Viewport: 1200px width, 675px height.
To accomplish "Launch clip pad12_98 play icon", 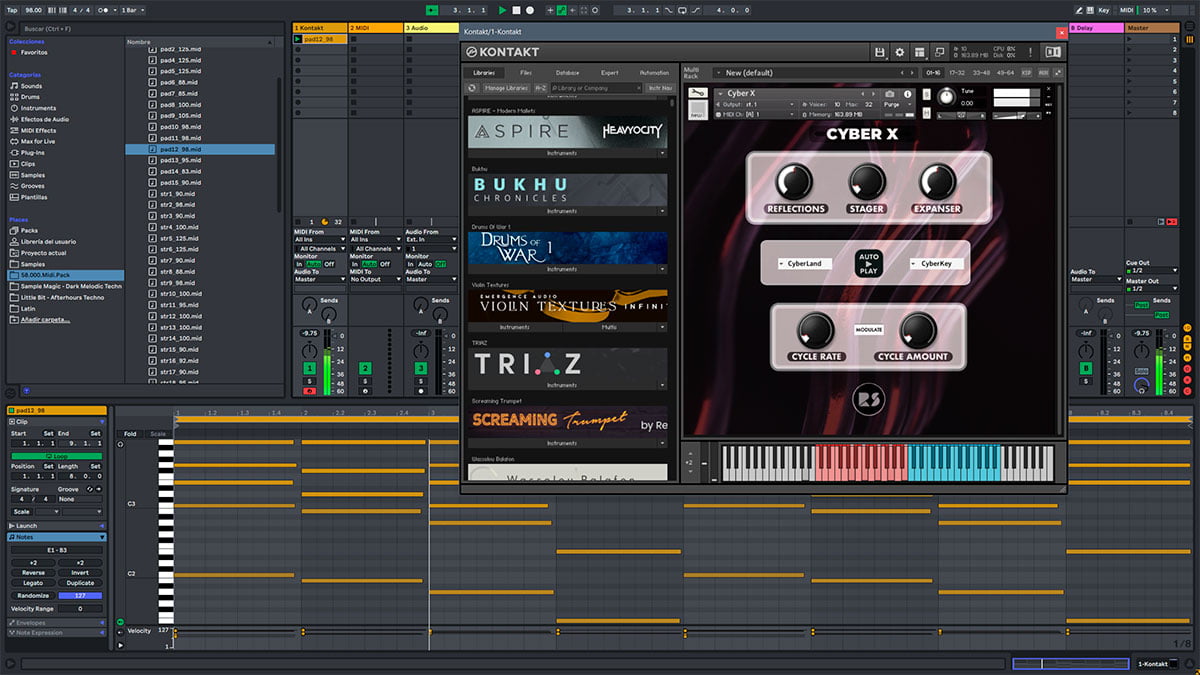I will click(x=298, y=39).
